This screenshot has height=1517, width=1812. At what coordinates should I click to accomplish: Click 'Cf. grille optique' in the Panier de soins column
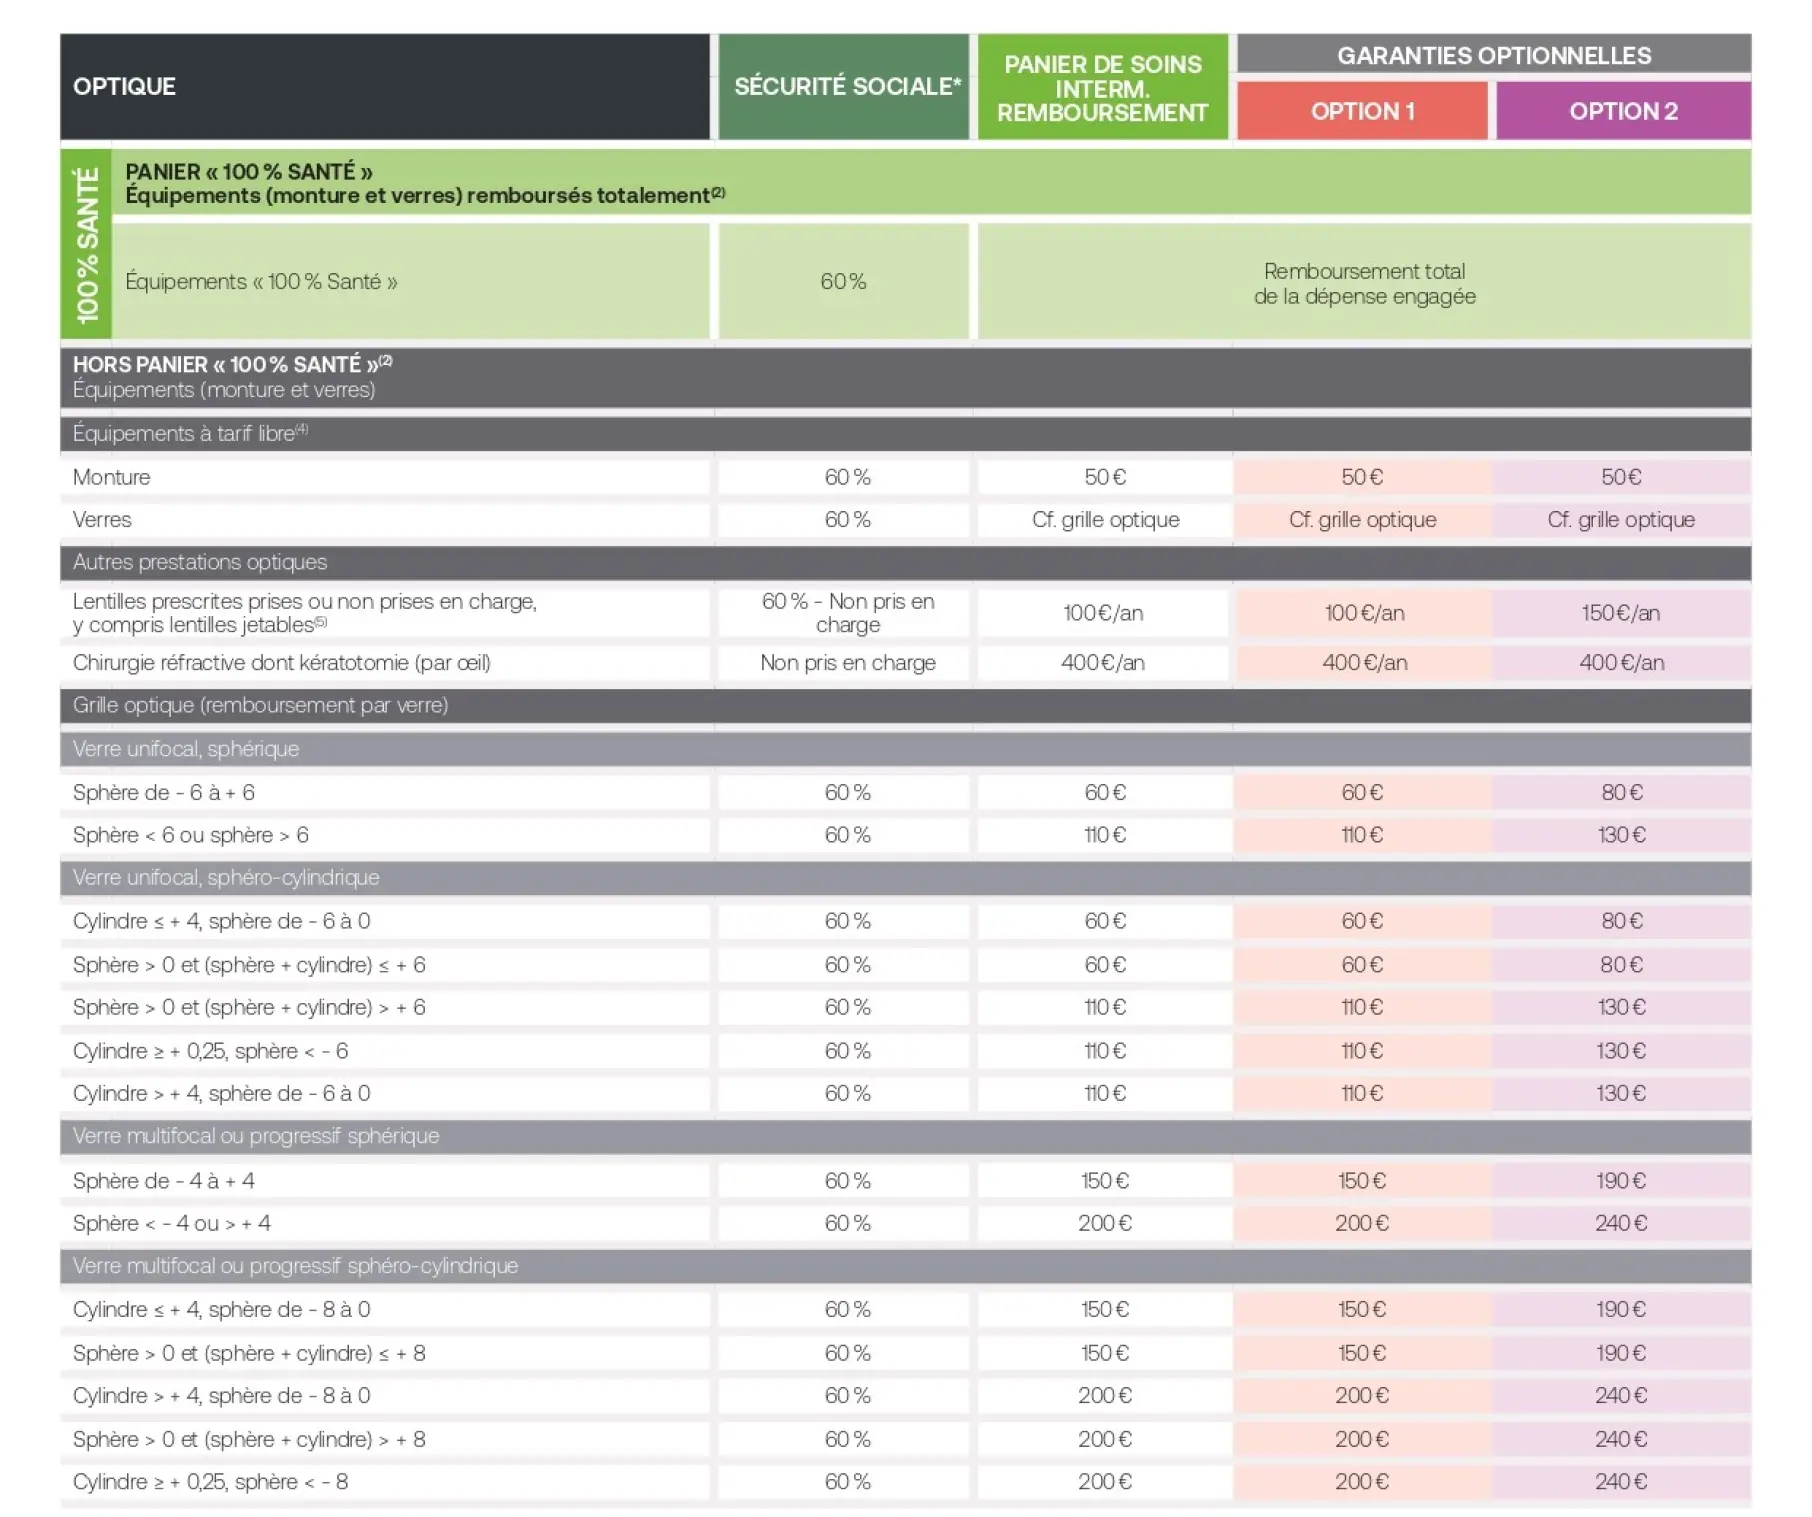[1105, 520]
